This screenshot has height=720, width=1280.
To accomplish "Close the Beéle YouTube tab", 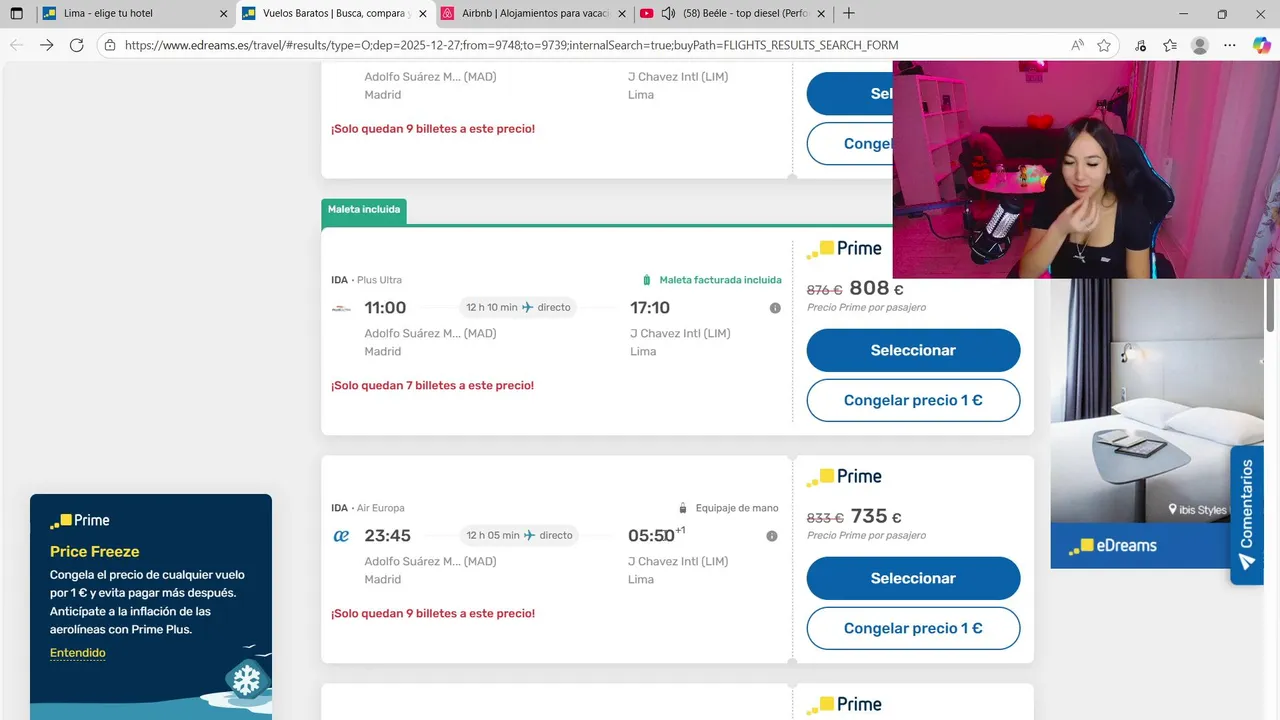I will (x=821, y=14).
